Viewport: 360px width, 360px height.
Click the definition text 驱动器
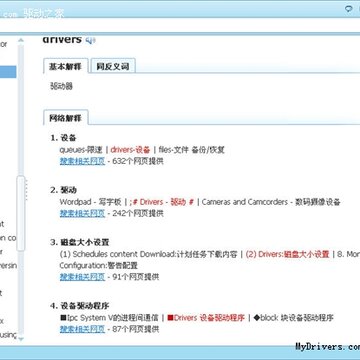[x=61, y=86]
